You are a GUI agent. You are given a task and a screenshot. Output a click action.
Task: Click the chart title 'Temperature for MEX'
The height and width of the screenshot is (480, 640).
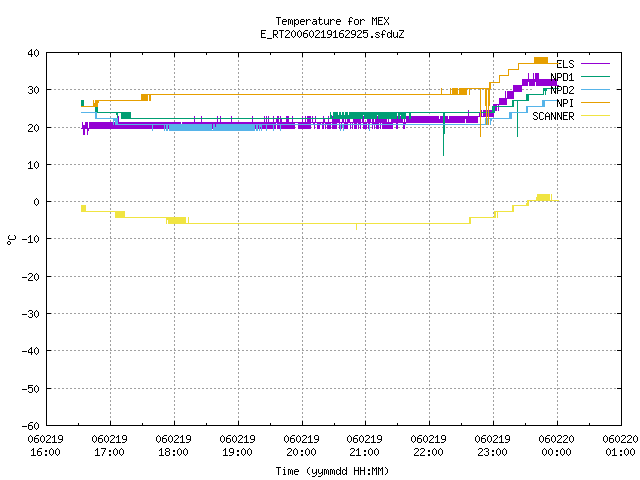[332, 21]
